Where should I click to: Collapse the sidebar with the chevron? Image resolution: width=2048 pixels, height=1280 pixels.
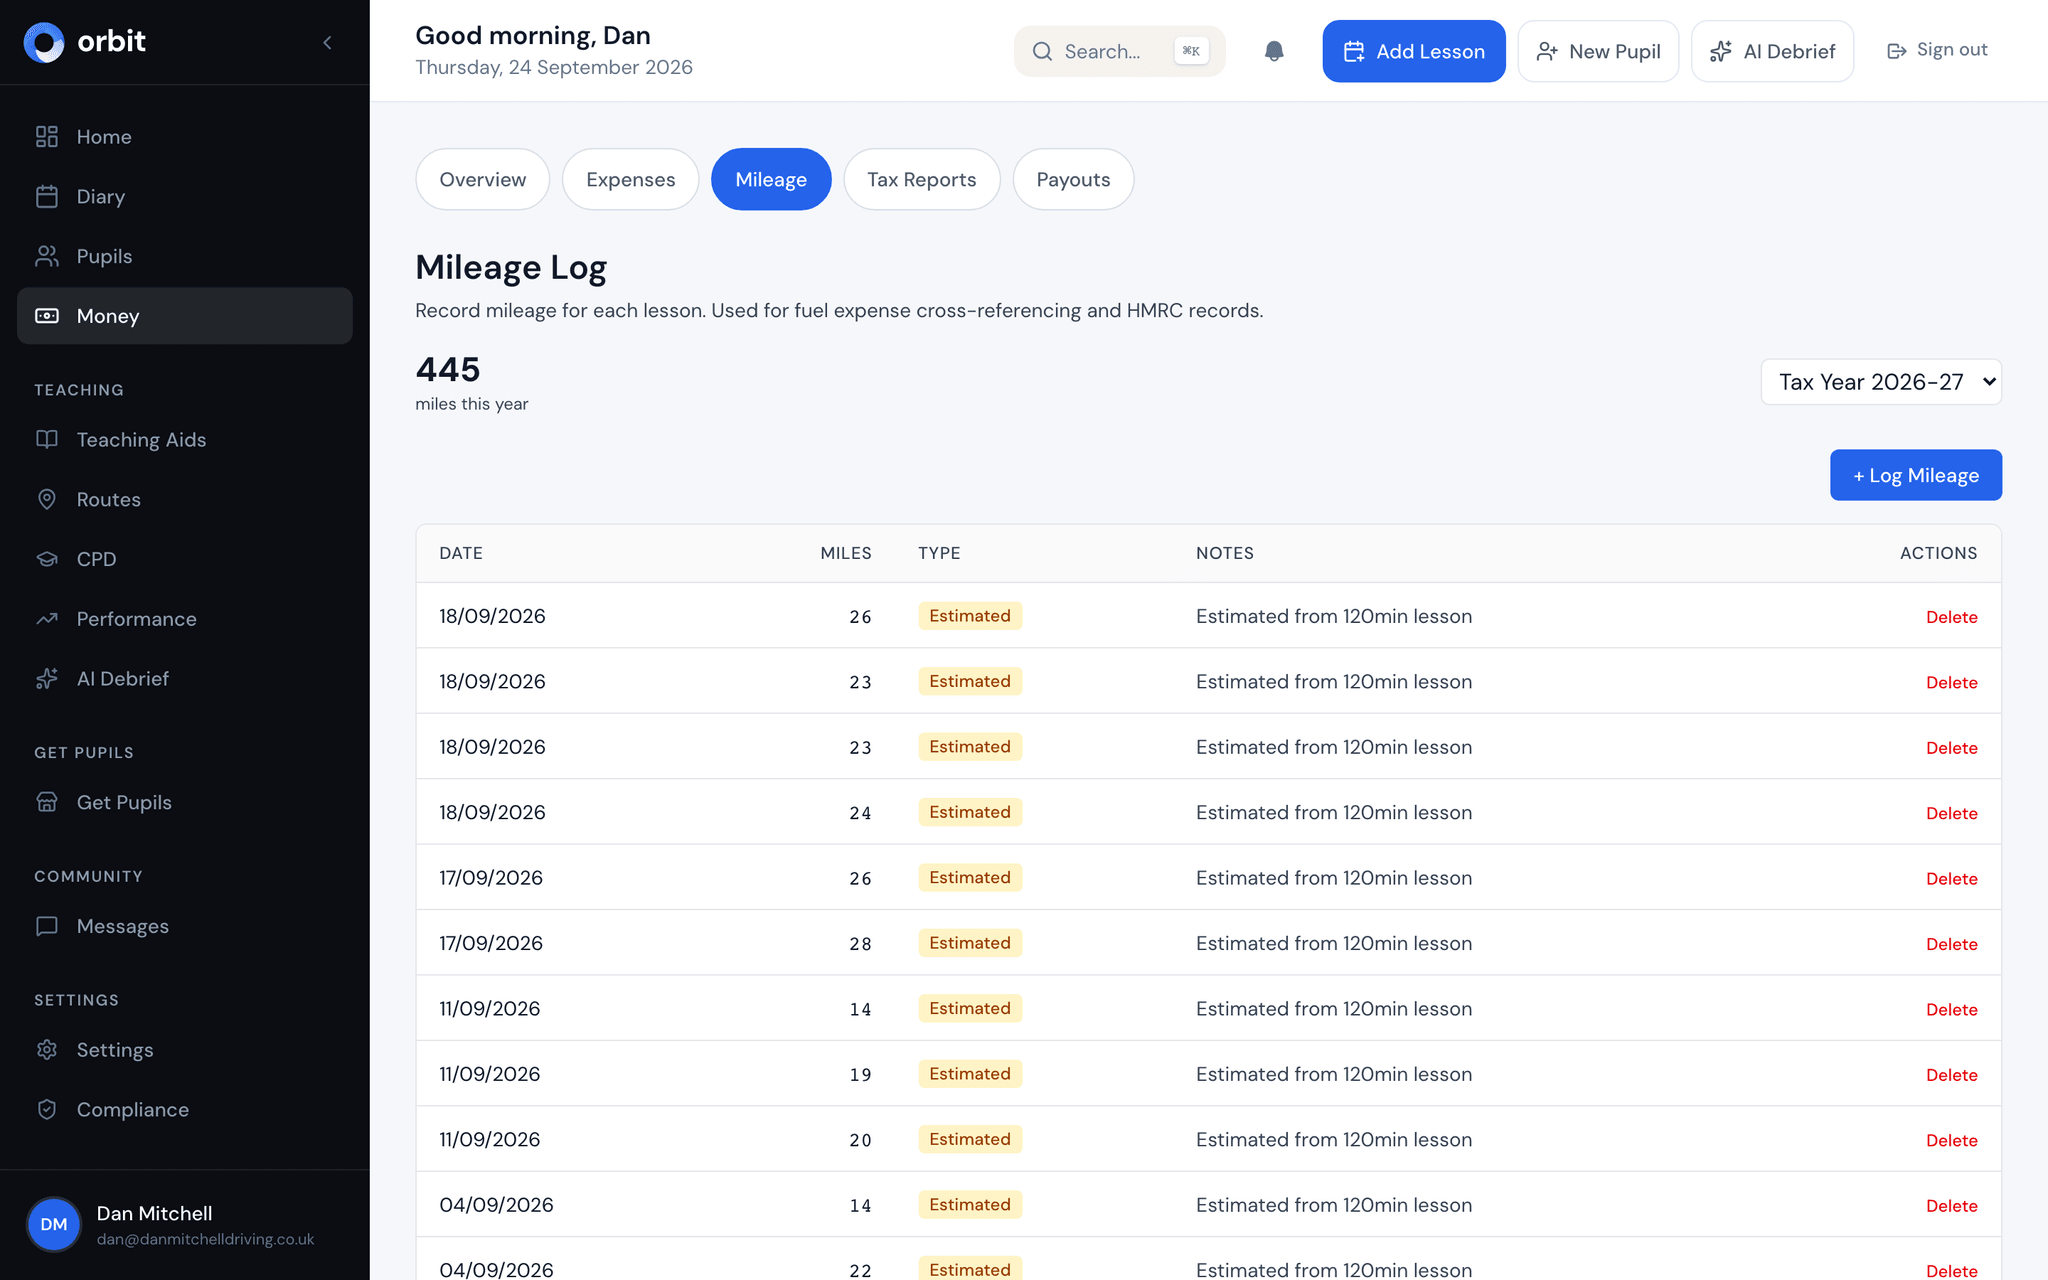click(327, 42)
